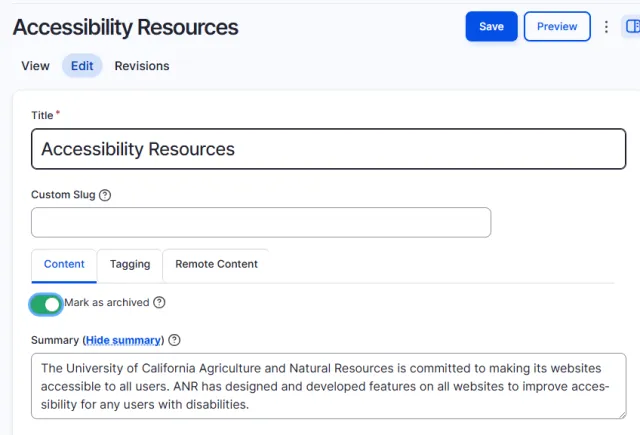Click the Save button
640x435 pixels.
pyautogui.click(x=491, y=26)
